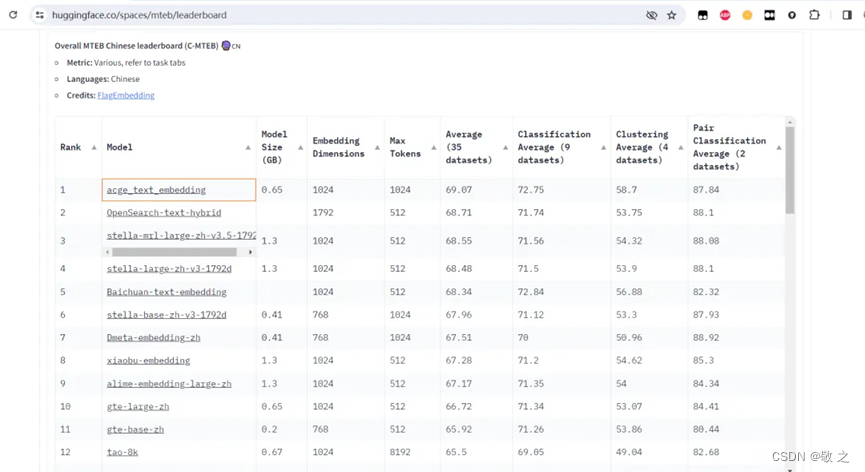Open alime-embedding-large-zh model link
This screenshot has height=472, width=865.
pos(169,384)
